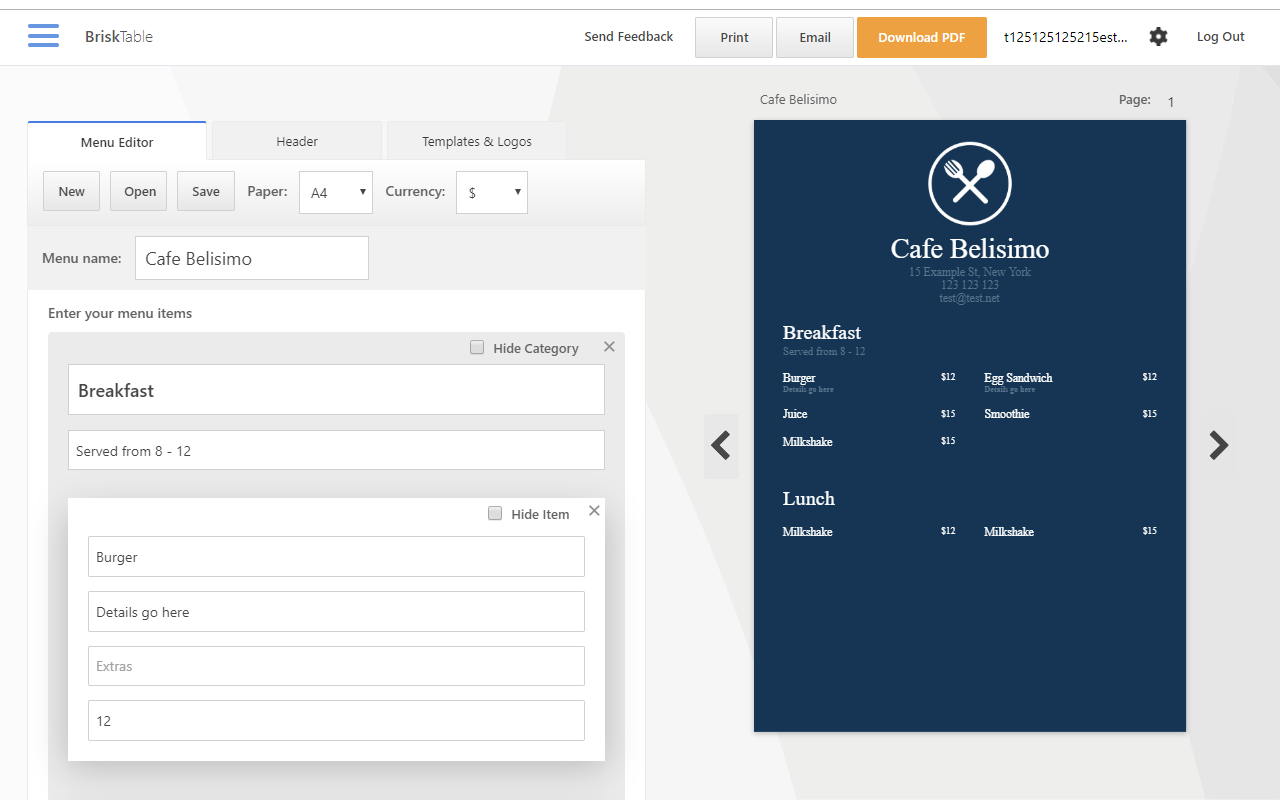Click the Print button

(734, 37)
